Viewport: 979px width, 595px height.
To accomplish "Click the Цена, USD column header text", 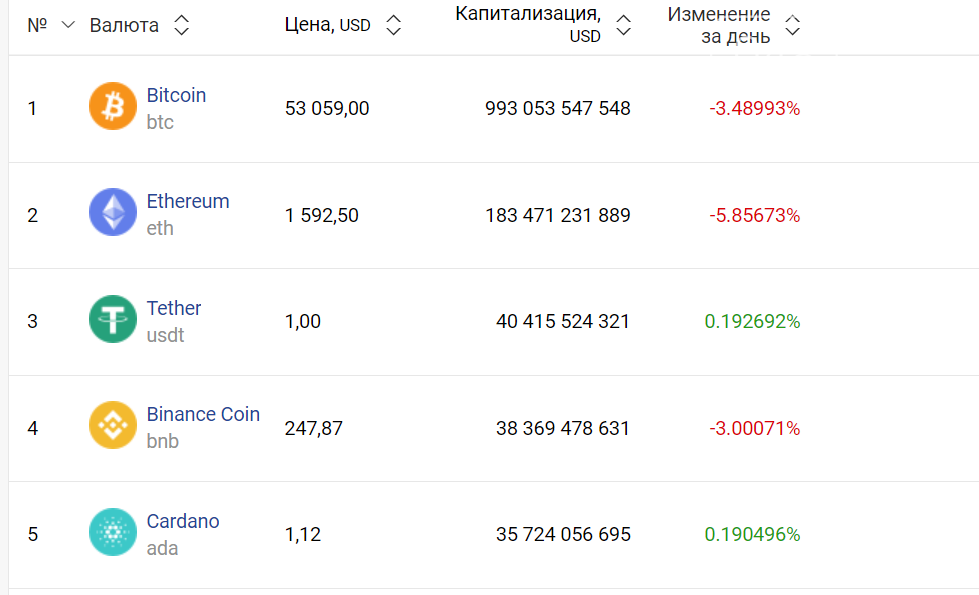I will [x=327, y=25].
